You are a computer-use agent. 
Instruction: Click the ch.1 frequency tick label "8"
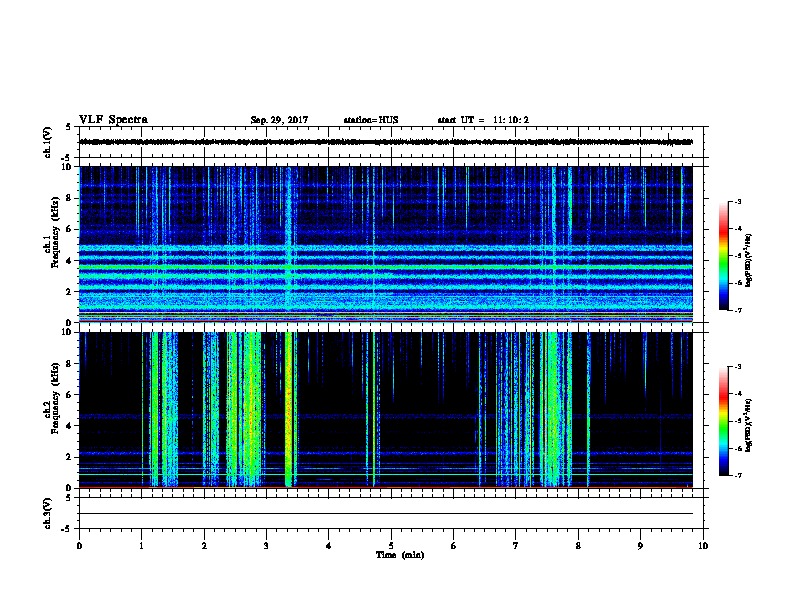[69, 198]
